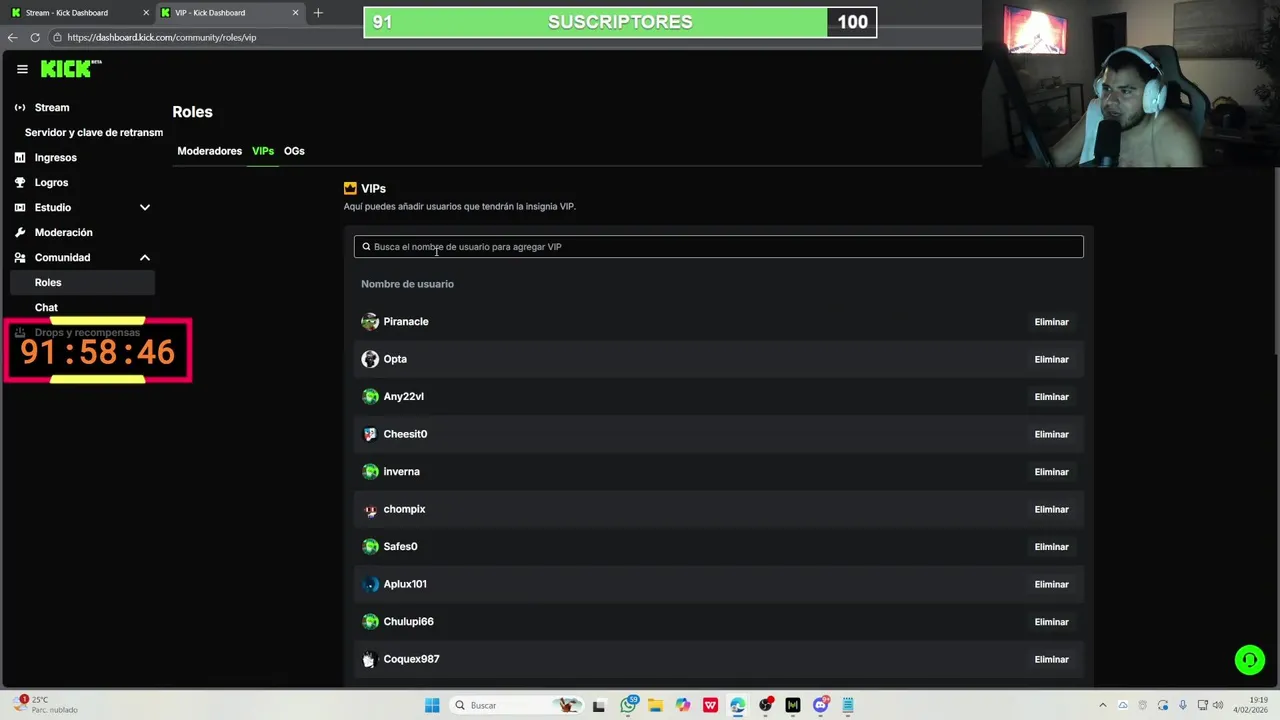Open Microsoft Edge from the taskbar

tap(738, 705)
